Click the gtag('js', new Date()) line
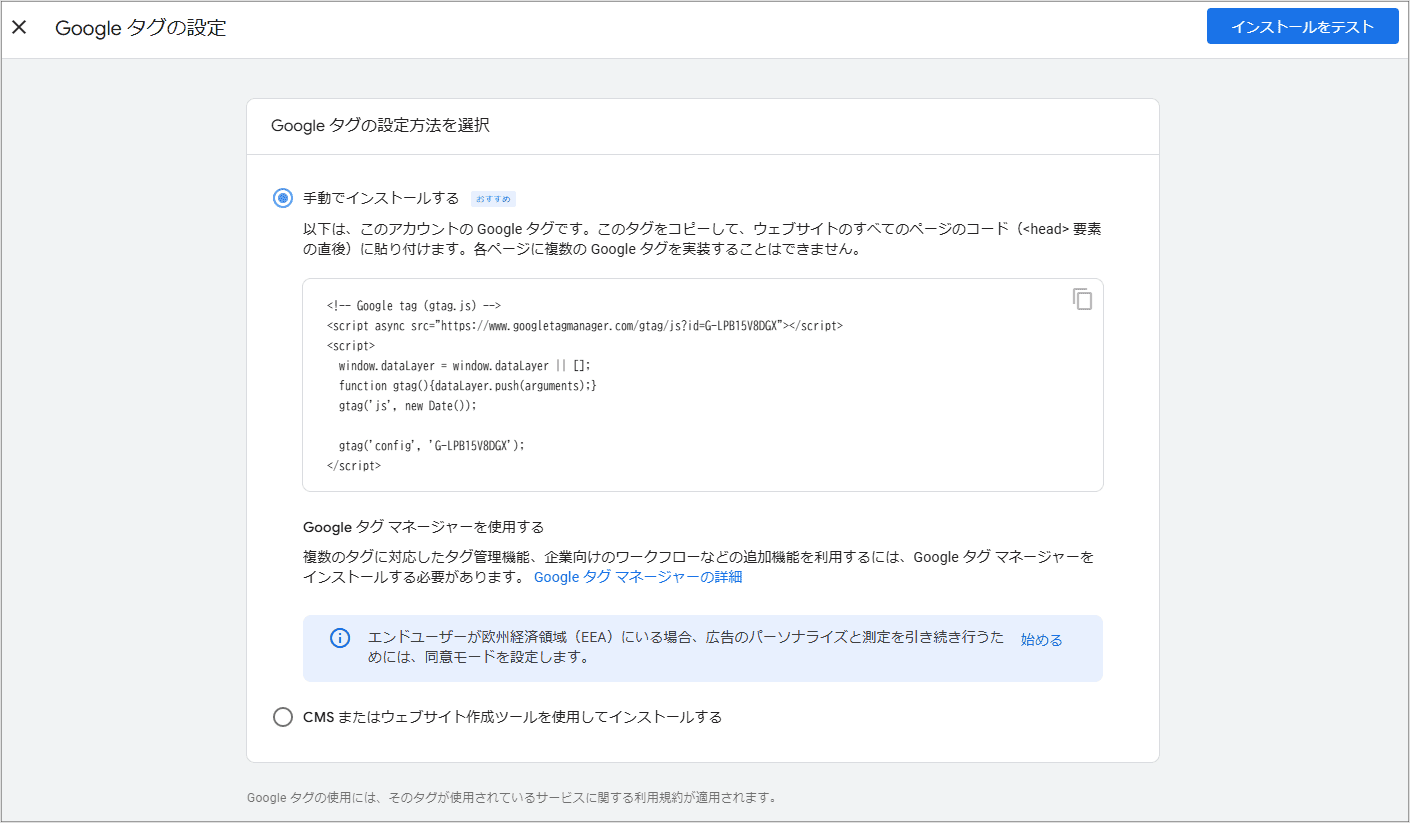 click(408, 406)
